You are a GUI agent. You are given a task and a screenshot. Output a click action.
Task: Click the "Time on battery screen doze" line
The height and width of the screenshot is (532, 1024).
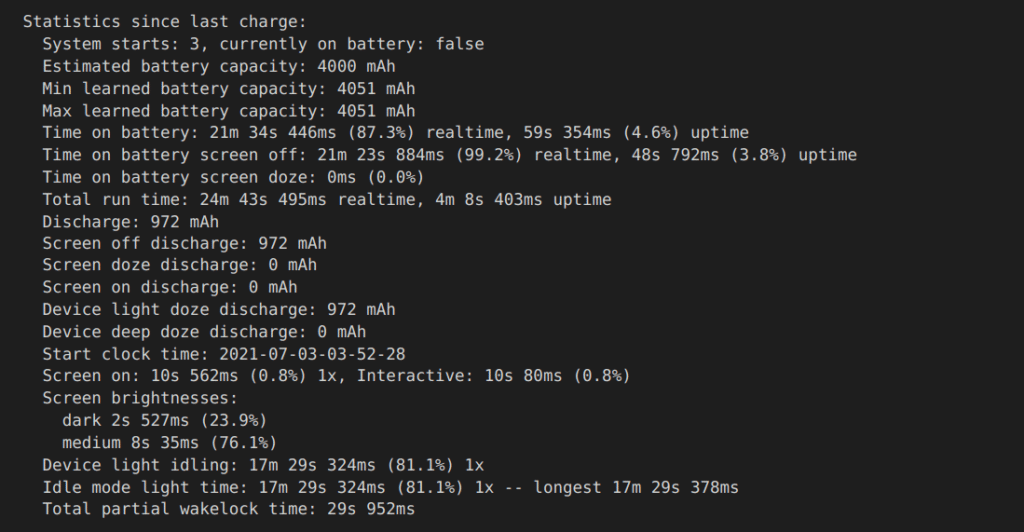[x=233, y=177]
